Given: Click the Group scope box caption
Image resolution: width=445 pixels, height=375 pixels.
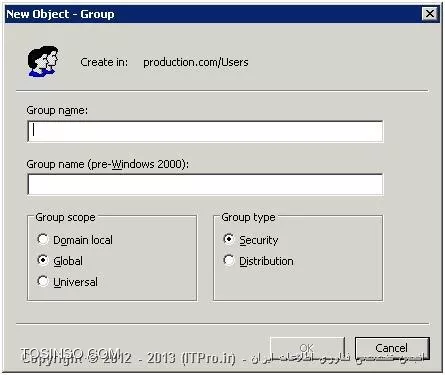Looking at the screenshot, I should point(65,217).
